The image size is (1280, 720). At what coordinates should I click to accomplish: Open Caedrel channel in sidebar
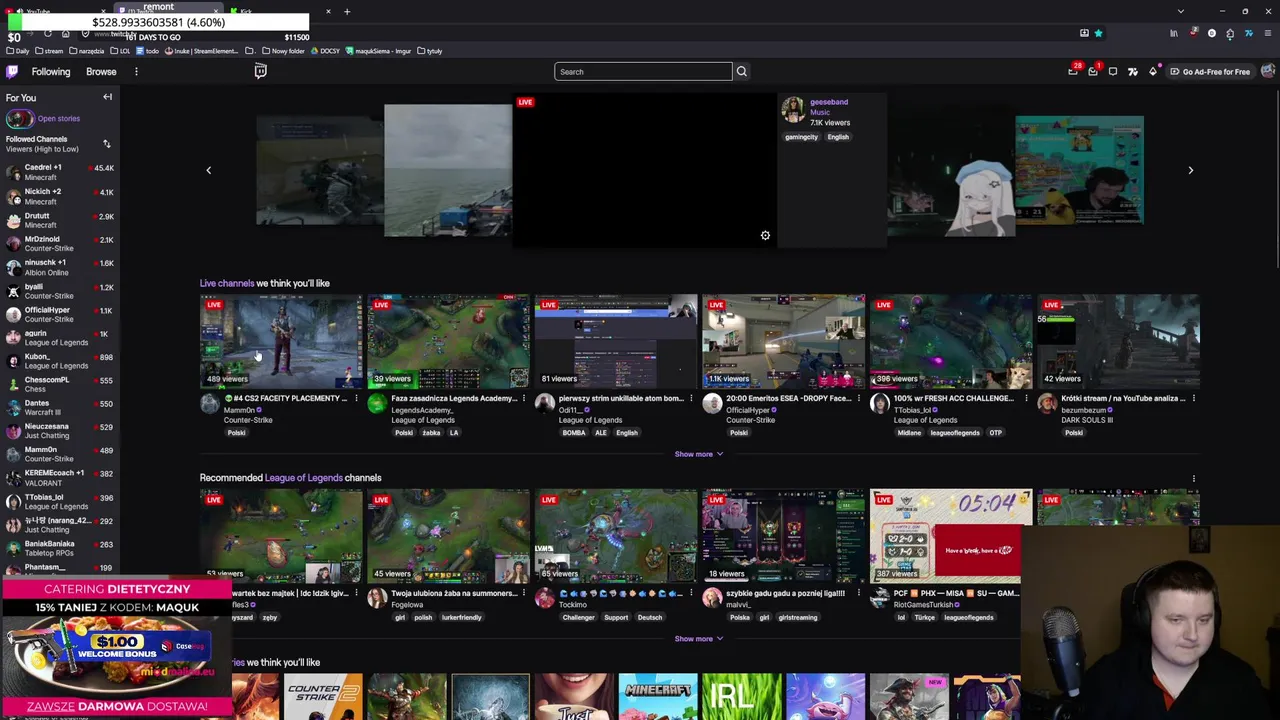pyautogui.click(x=60, y=172)
